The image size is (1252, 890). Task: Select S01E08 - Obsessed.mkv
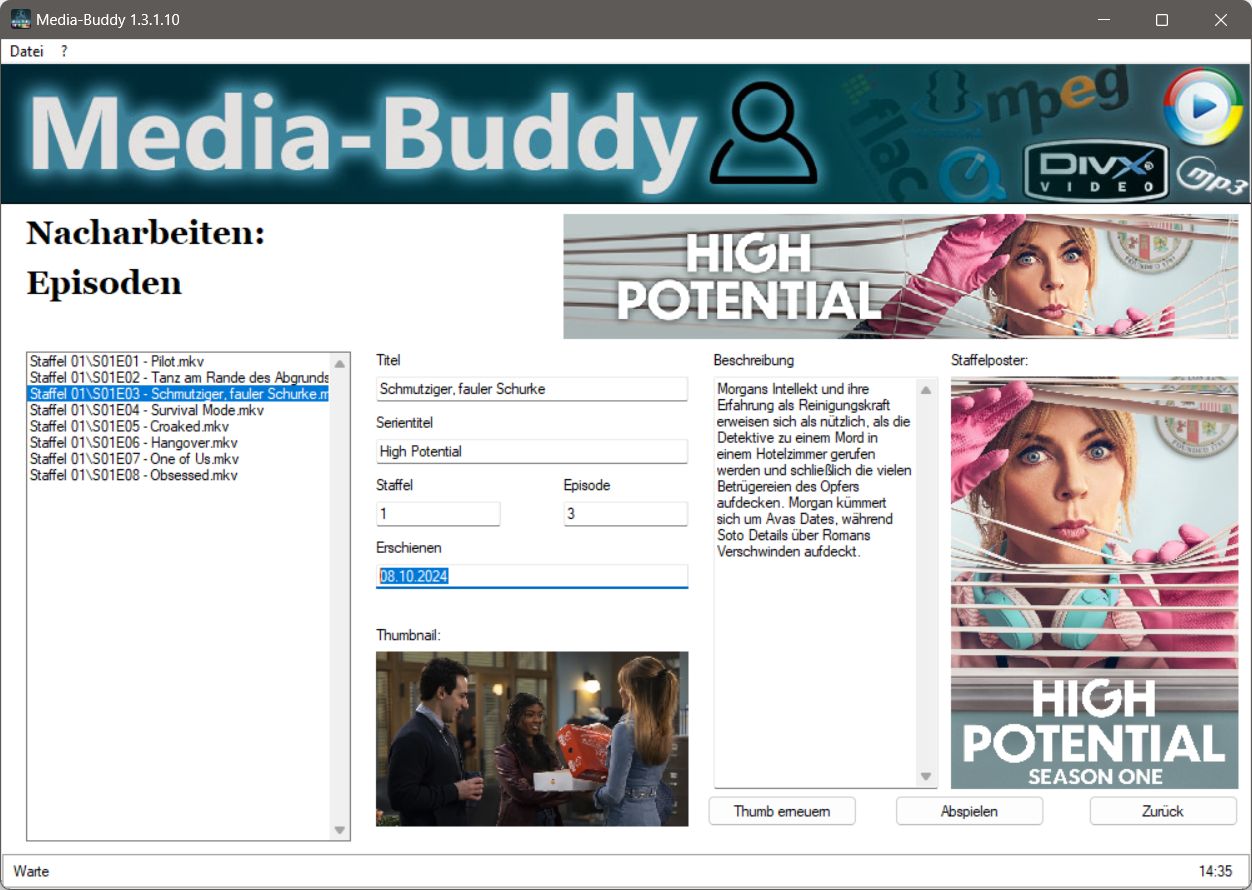(x=179, y=475)
